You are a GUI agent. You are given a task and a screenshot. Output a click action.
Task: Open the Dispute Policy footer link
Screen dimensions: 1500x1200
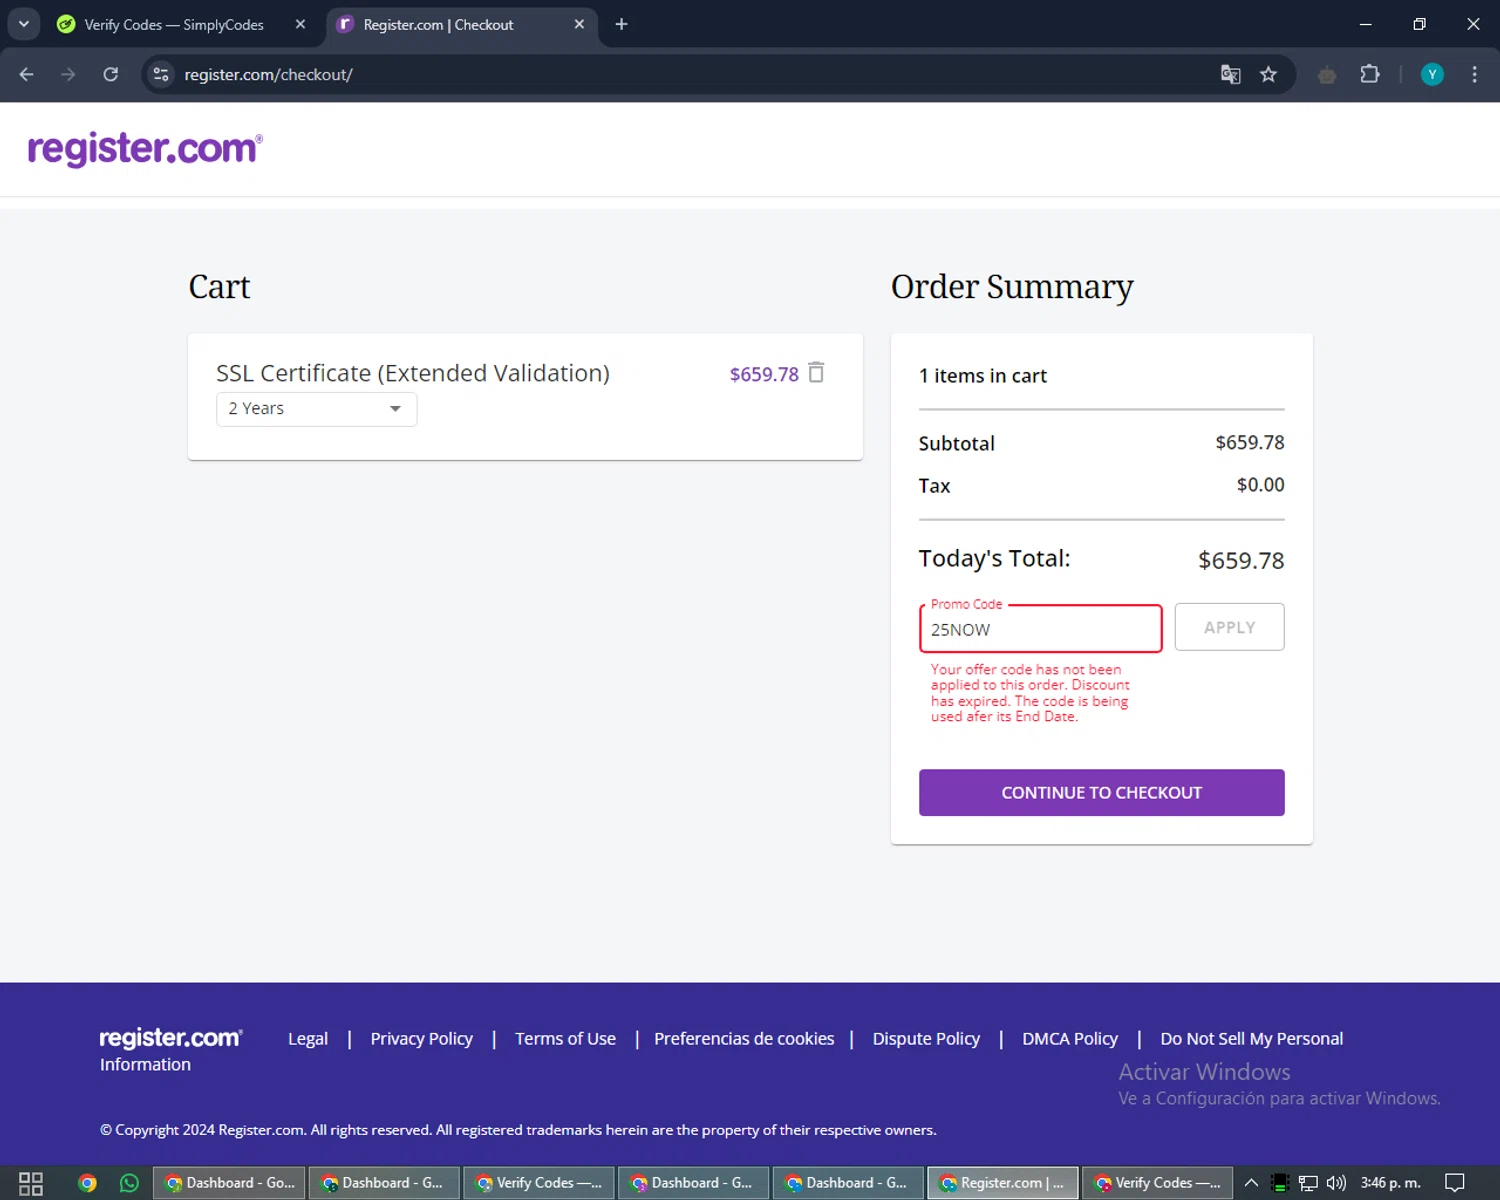pos(926,1039)
